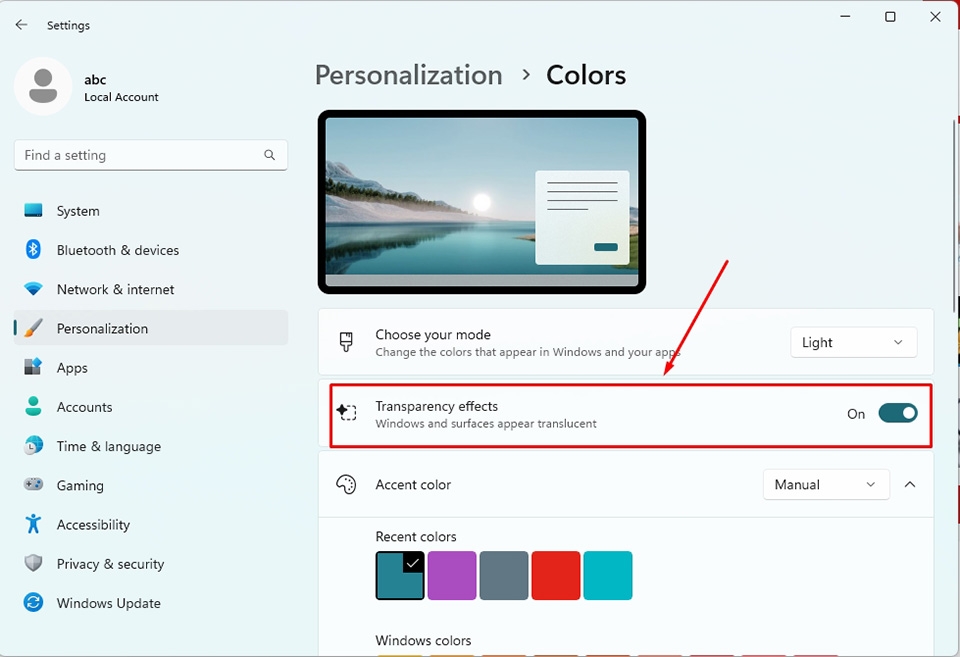Screen dimensions: 960x657
Task: Select the teal recent color swatch
Action: pos(400,575)
